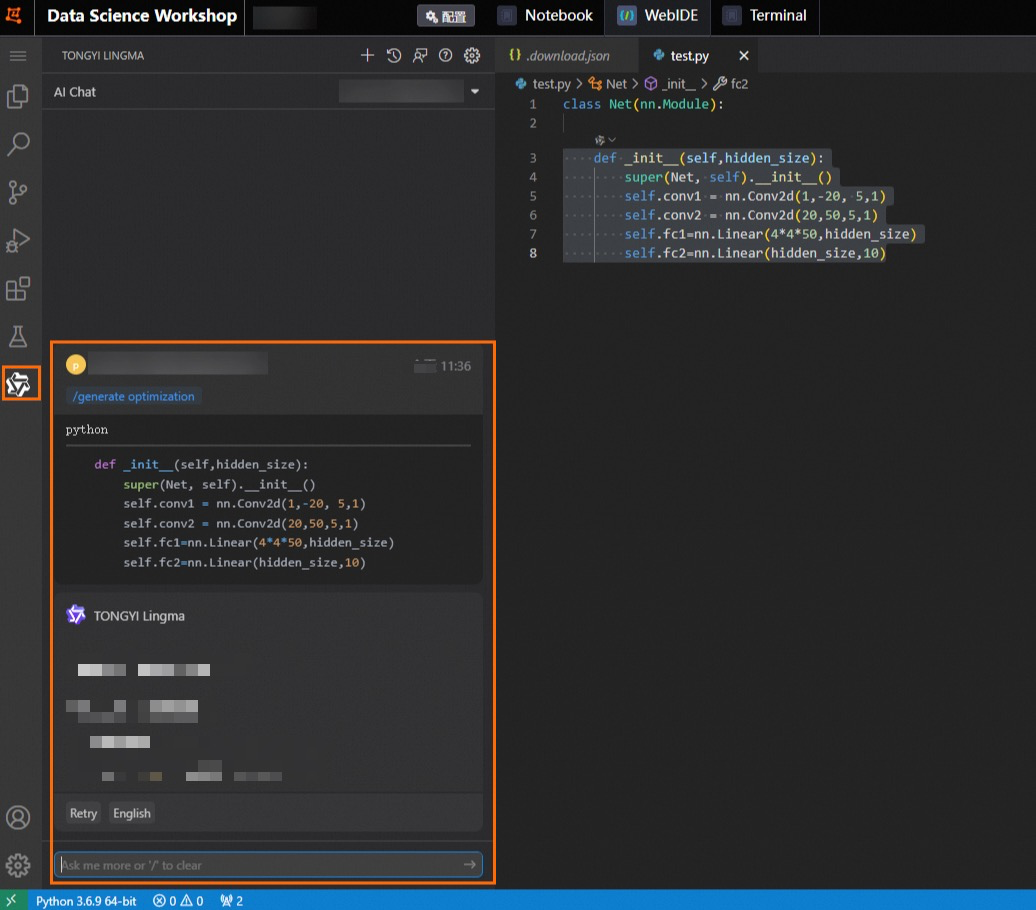This screenshot has width=1036, height=910.
Task: Select the Python 3.6.9 interpreter in the status bar
Action: pyautogui.click(x=88, y=900)
